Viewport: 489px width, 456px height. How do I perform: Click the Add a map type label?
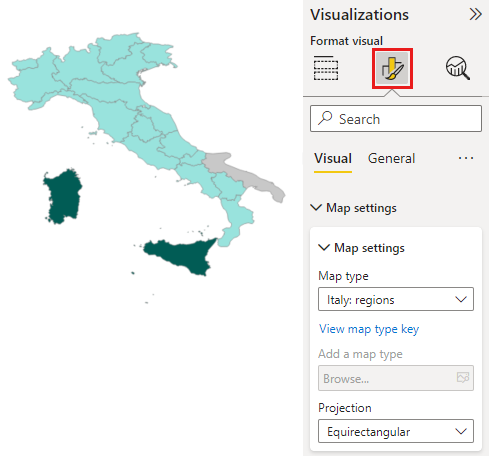click(360, 354)
